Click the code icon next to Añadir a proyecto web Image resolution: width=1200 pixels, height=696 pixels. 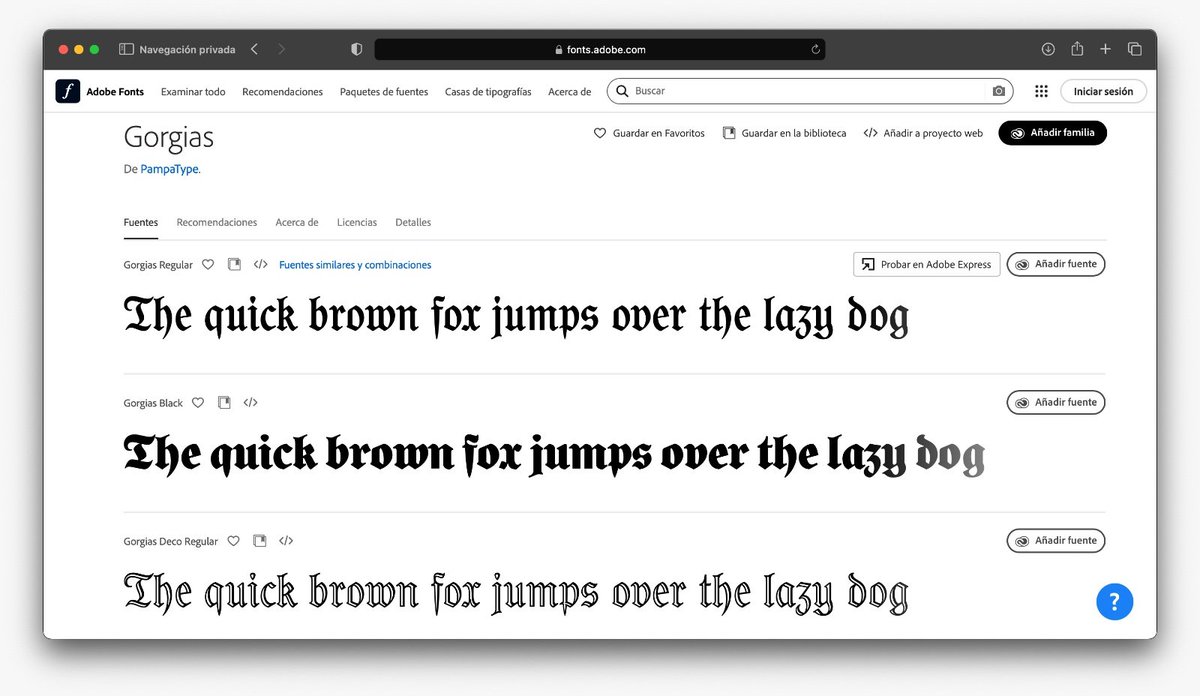coord(870,132)
